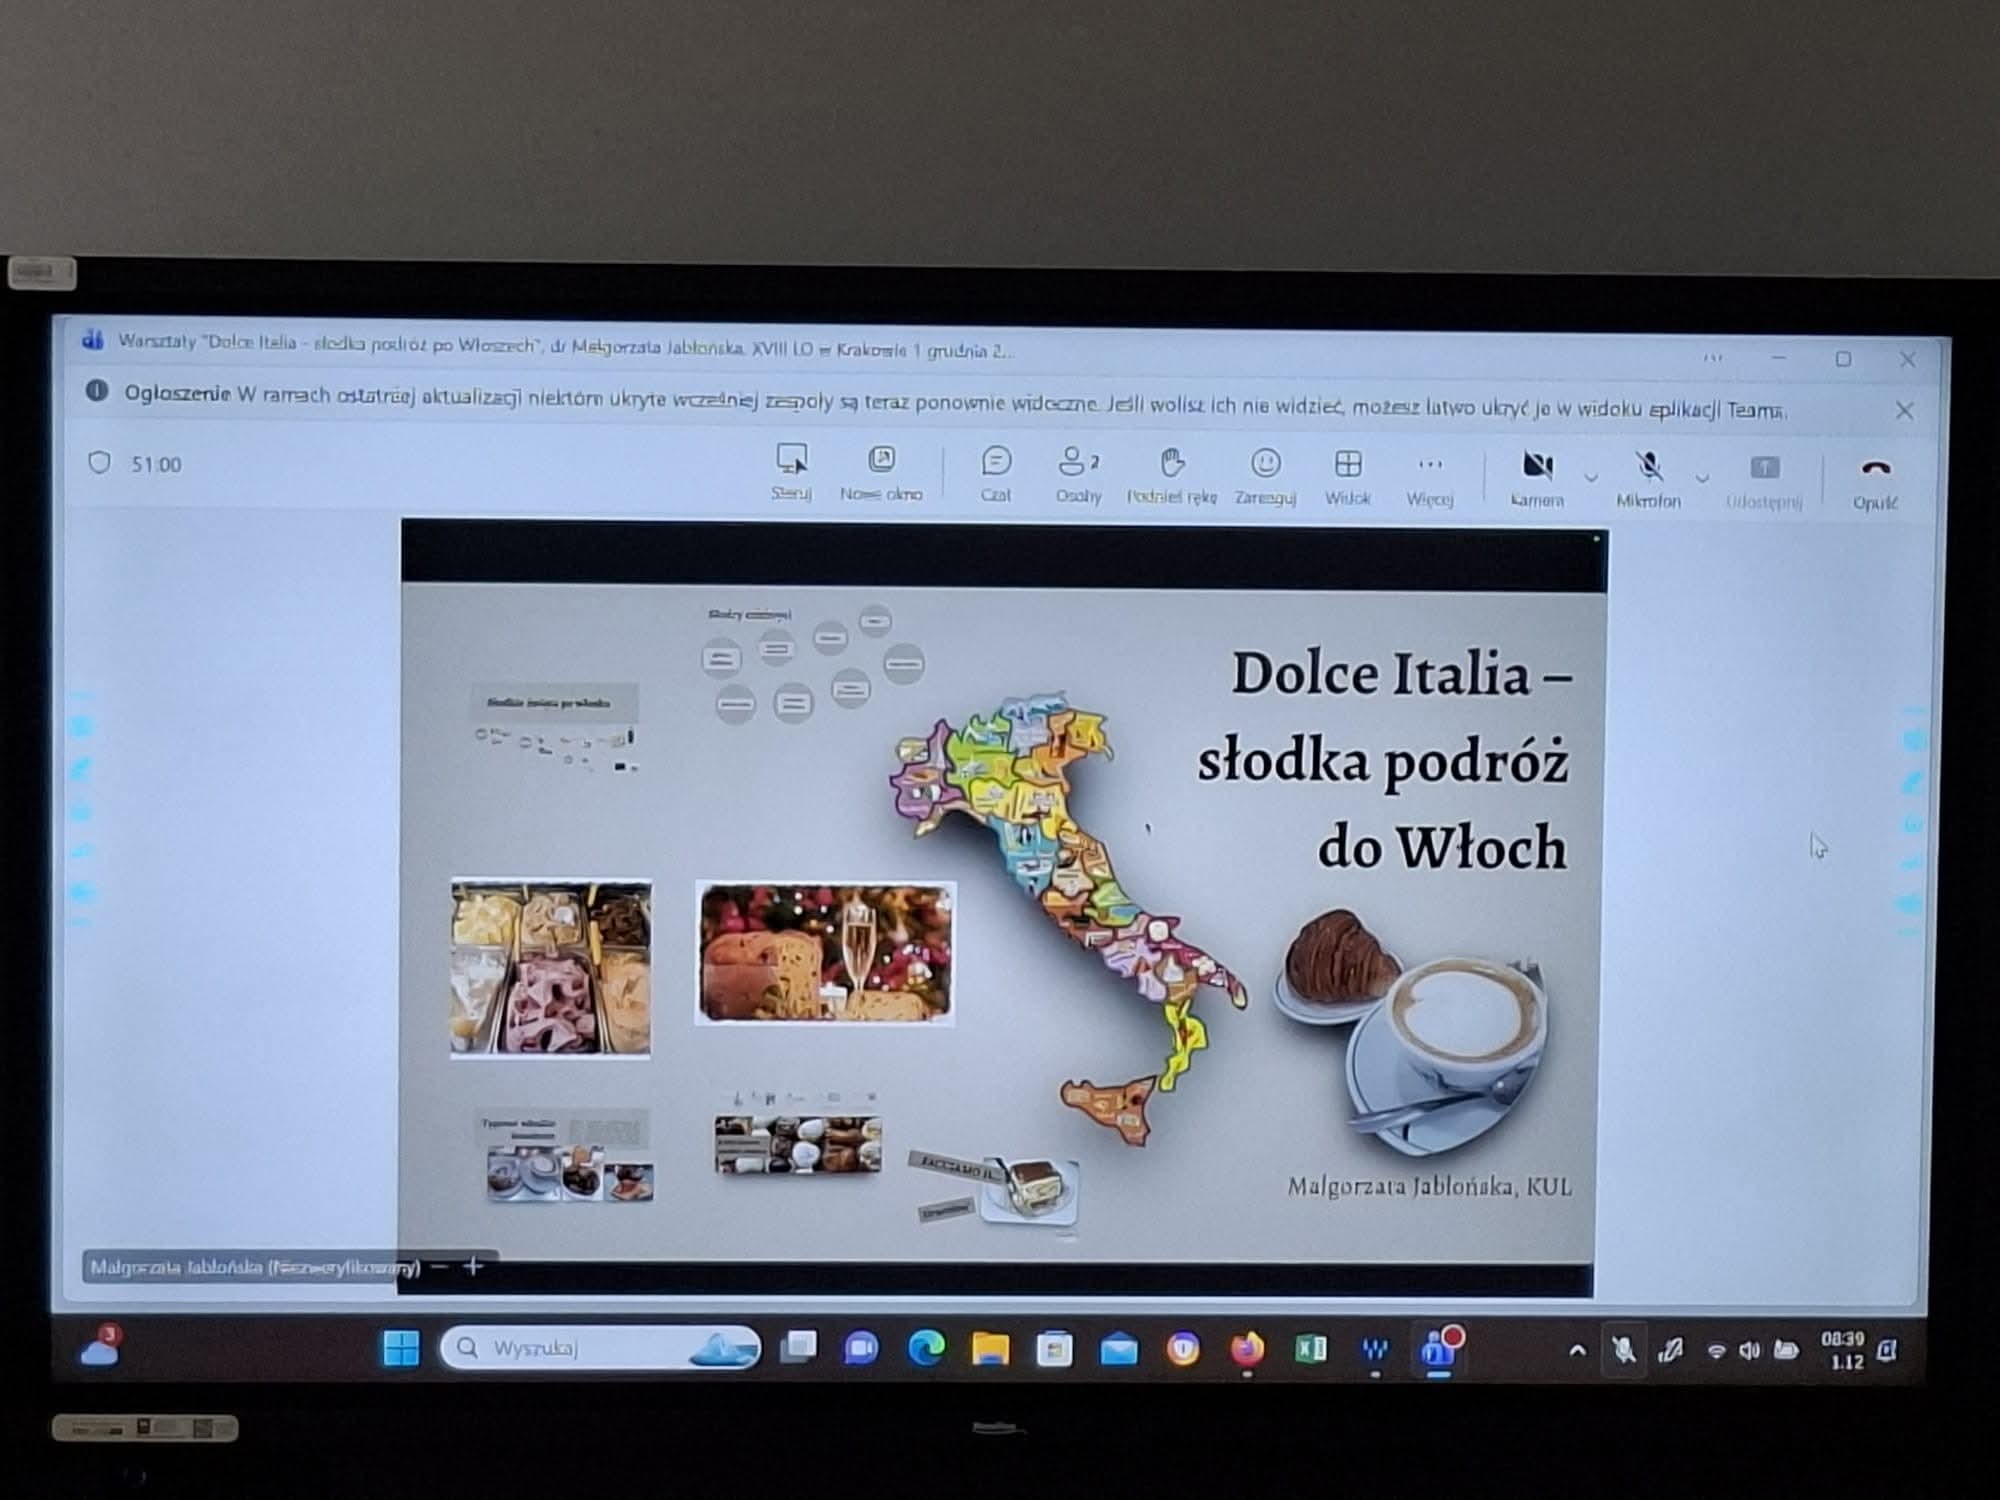Viewport: 2000px width, 1500px height.
Task: Zoom in shared content with plus
Action: [x=474, y=1267]
